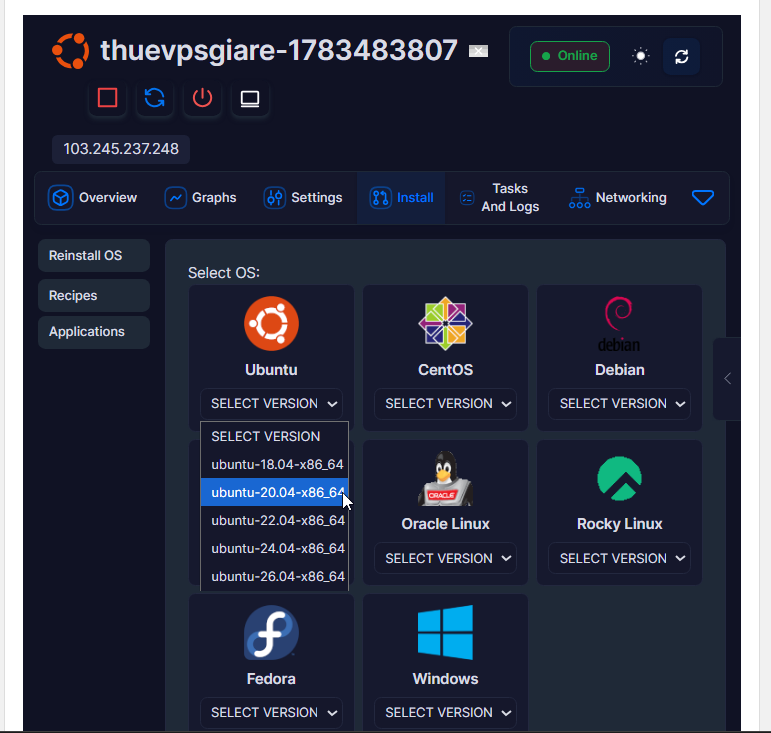The width and height of the screenshot is (771, 733).
Task: Click the Online status badge
Action: (x=570, y=56)
